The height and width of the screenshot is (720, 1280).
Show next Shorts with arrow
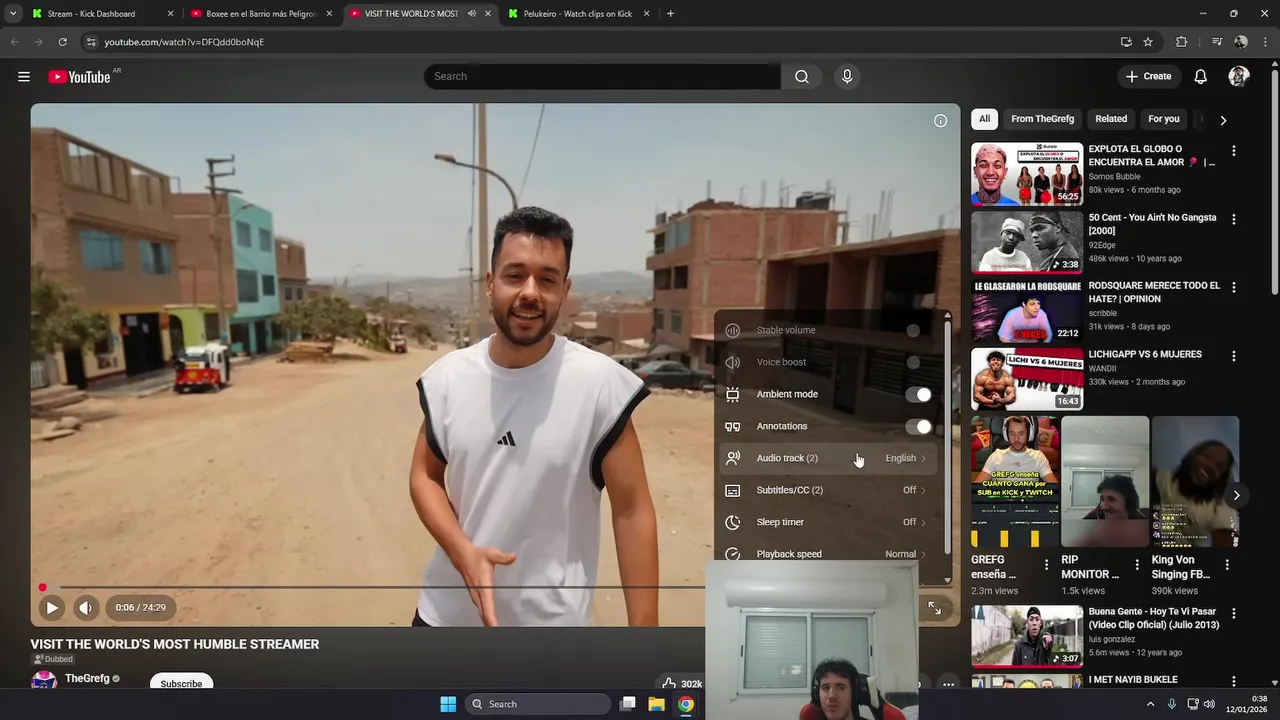tap(1236, 495)
